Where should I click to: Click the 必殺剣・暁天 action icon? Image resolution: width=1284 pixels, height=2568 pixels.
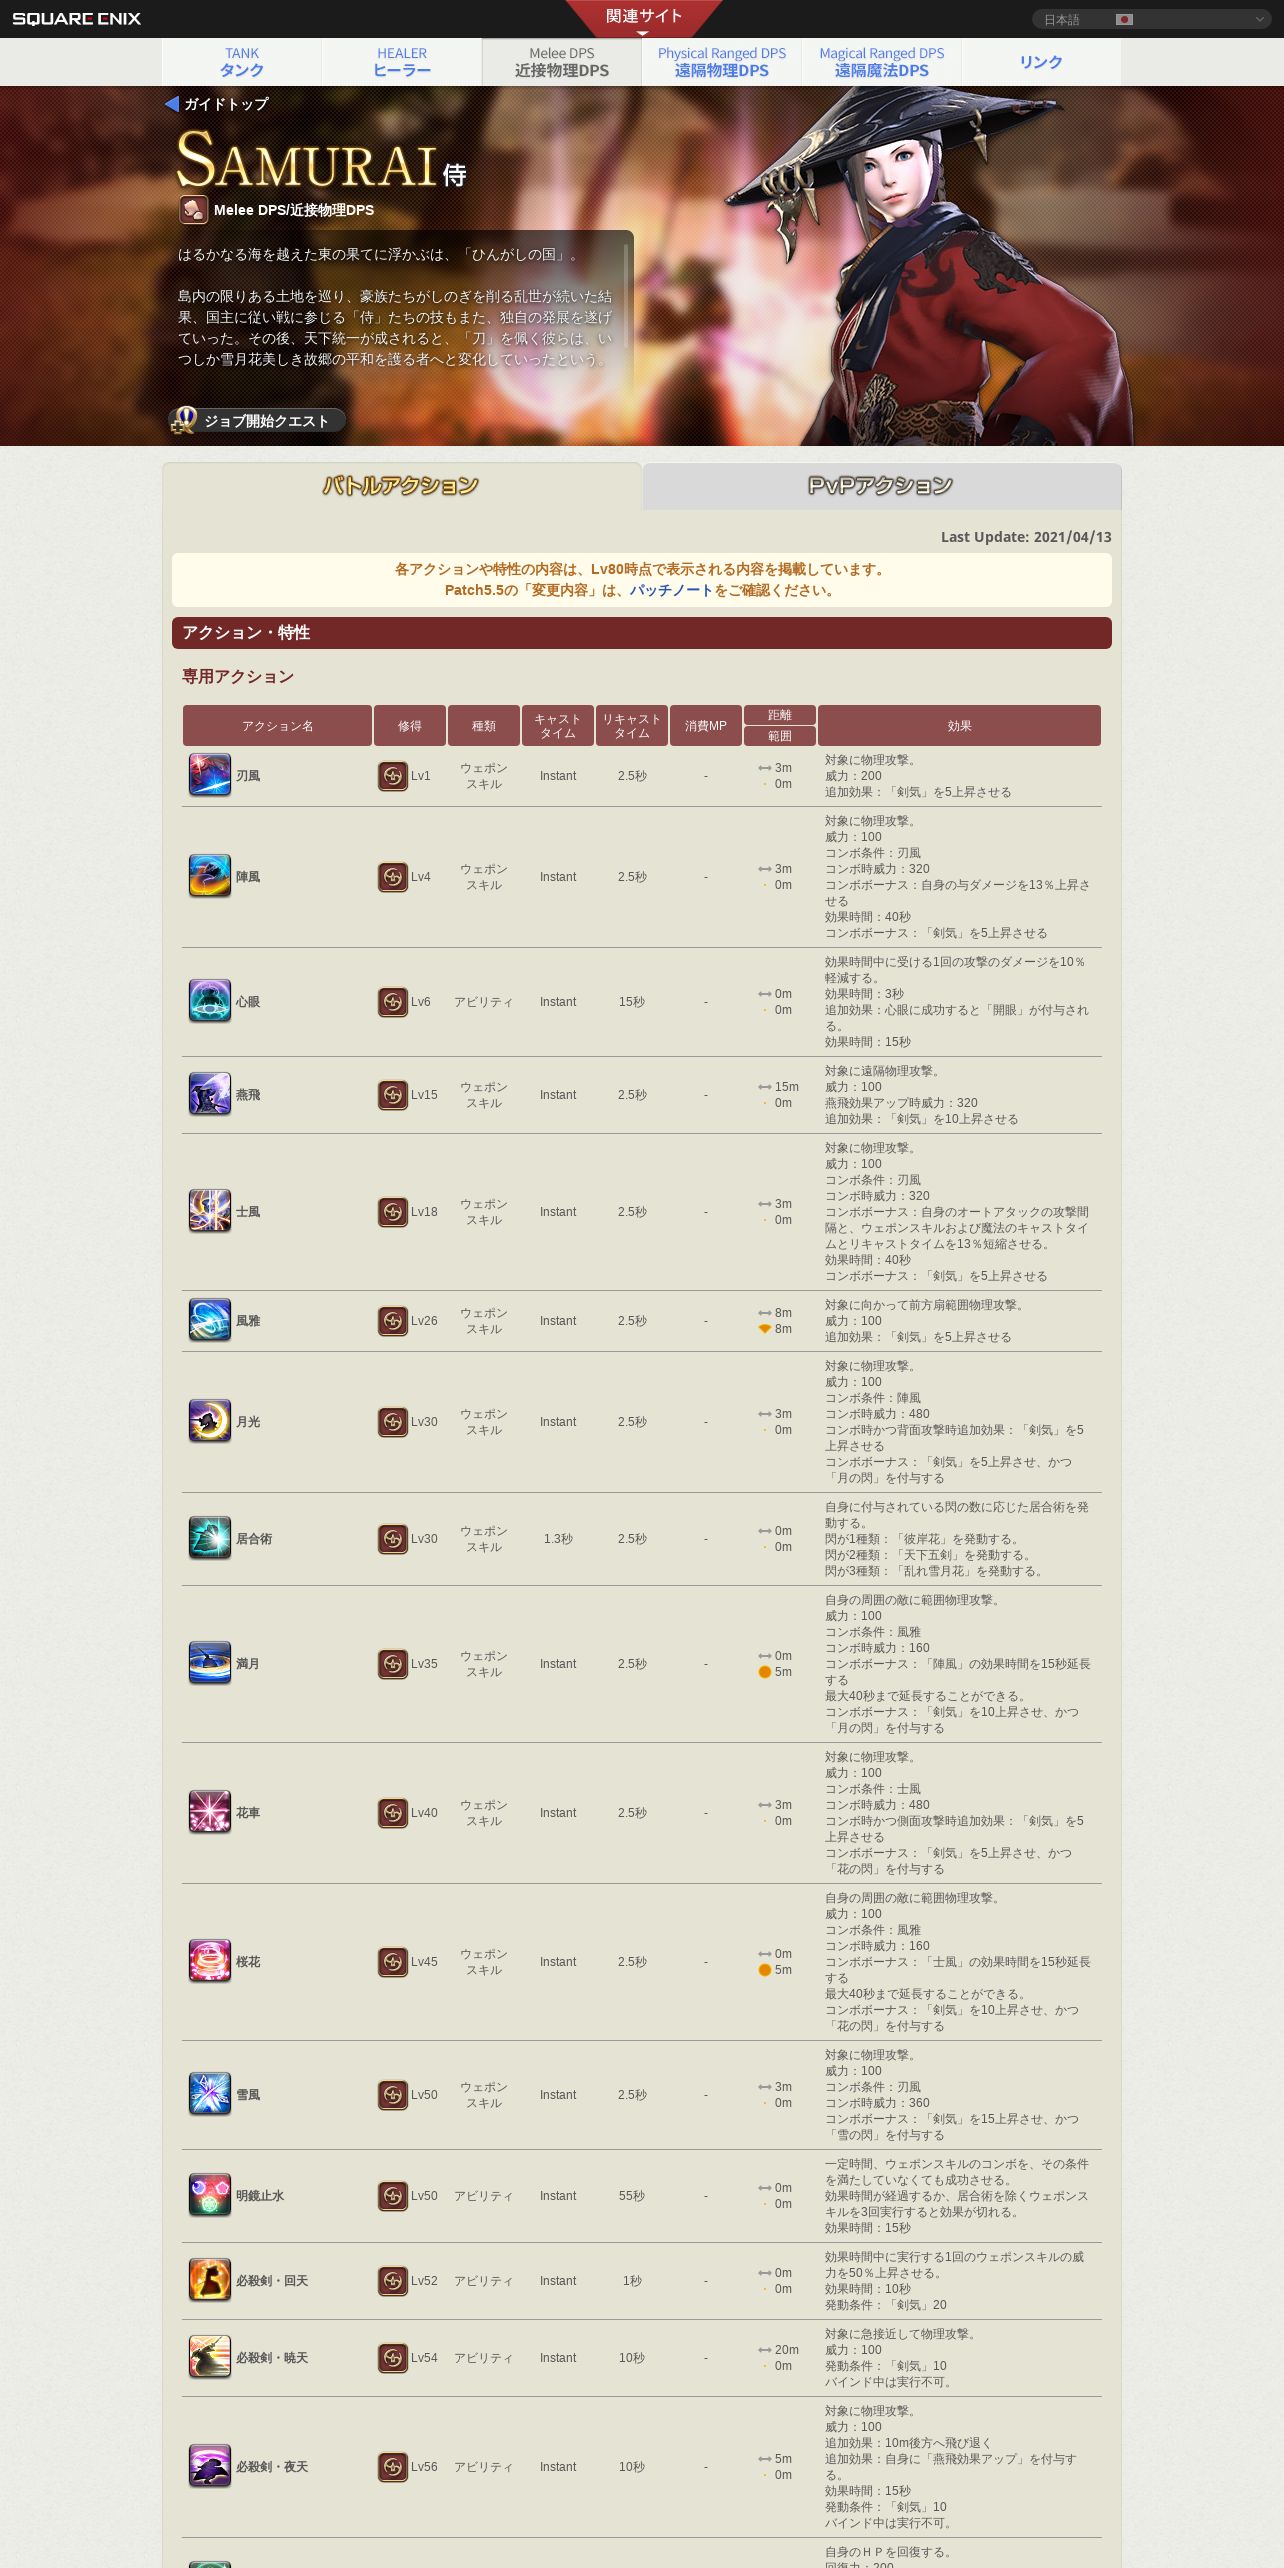[x=210, y=2358]
